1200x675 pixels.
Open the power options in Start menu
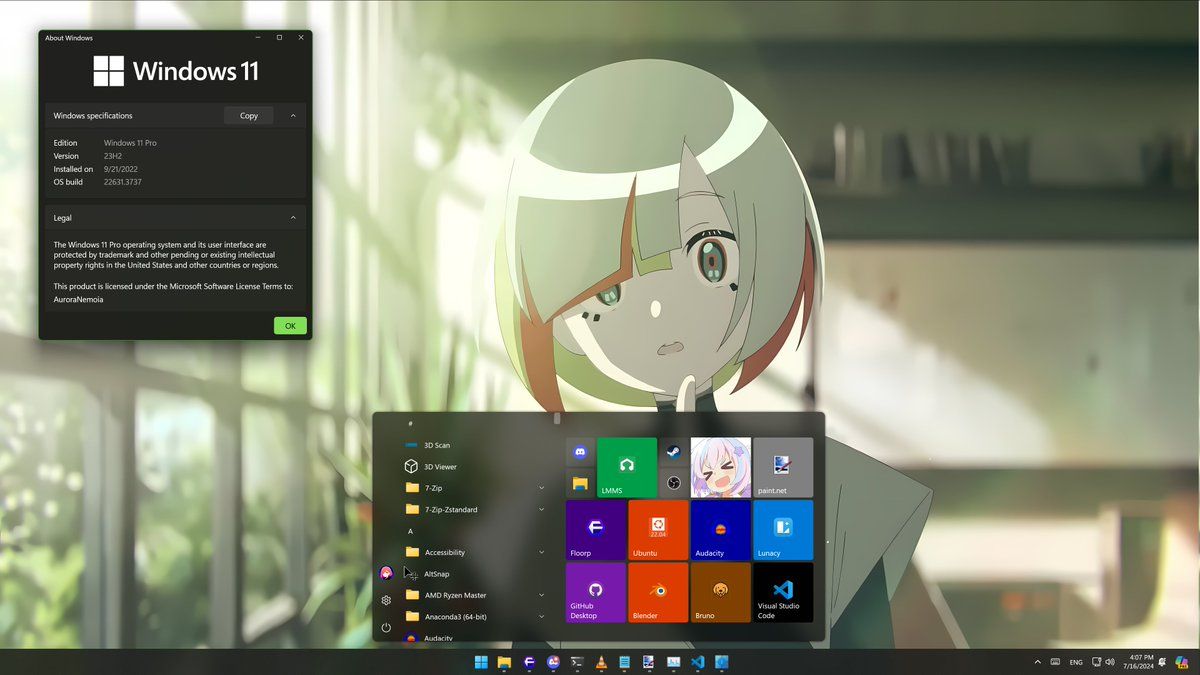(386, 627)
